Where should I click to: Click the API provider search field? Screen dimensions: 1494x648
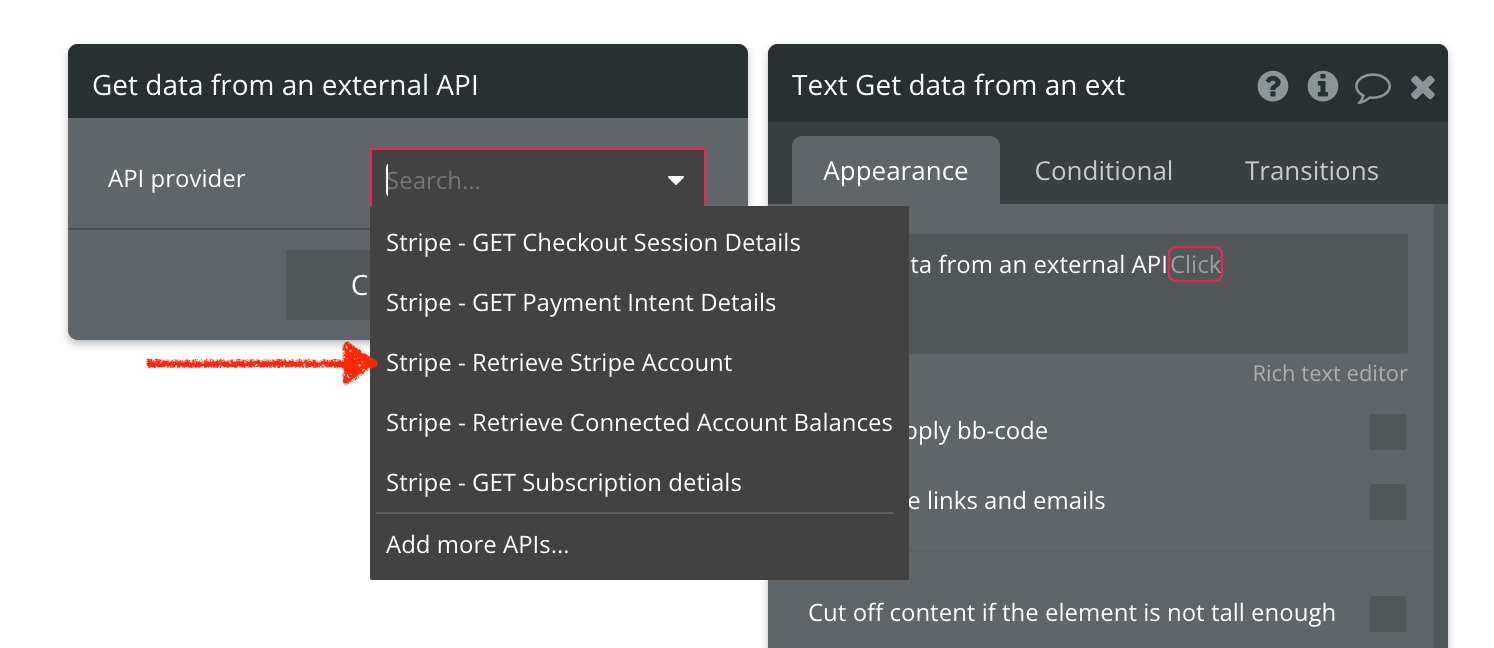(x=520, y=181)
